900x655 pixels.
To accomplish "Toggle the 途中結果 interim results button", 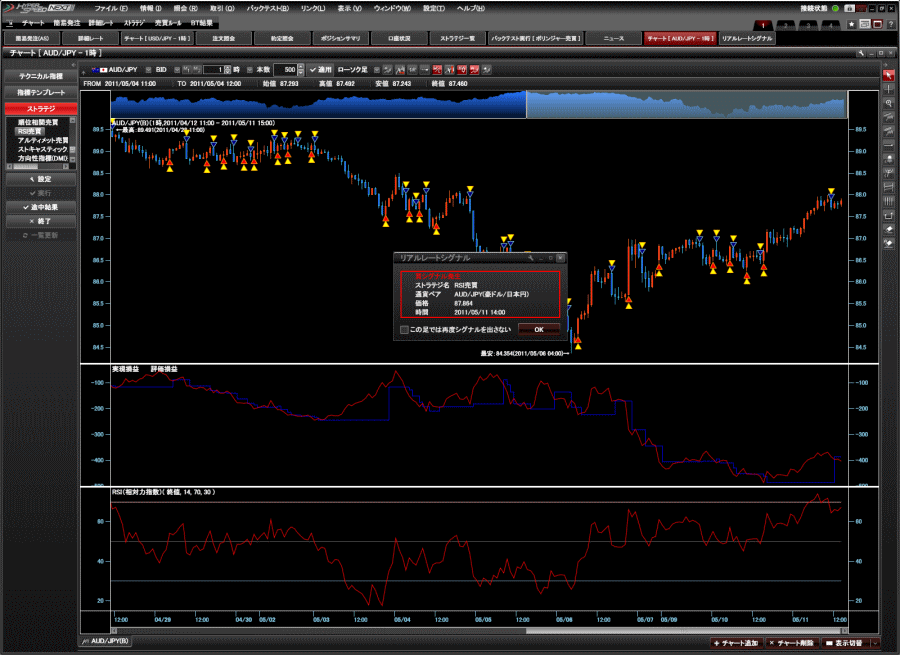I will pos(40,207).
